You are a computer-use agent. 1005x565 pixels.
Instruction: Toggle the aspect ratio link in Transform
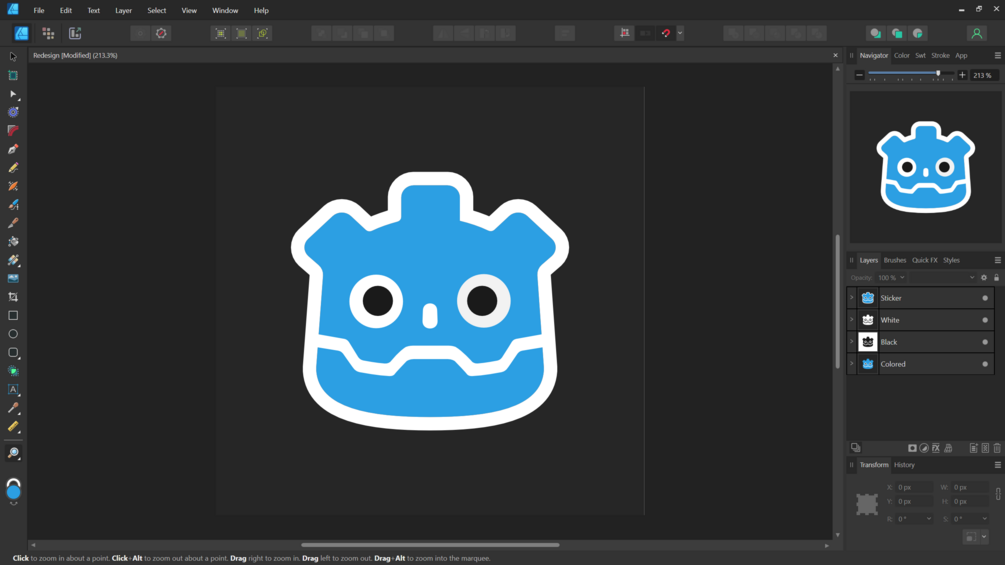coord(998,494)
